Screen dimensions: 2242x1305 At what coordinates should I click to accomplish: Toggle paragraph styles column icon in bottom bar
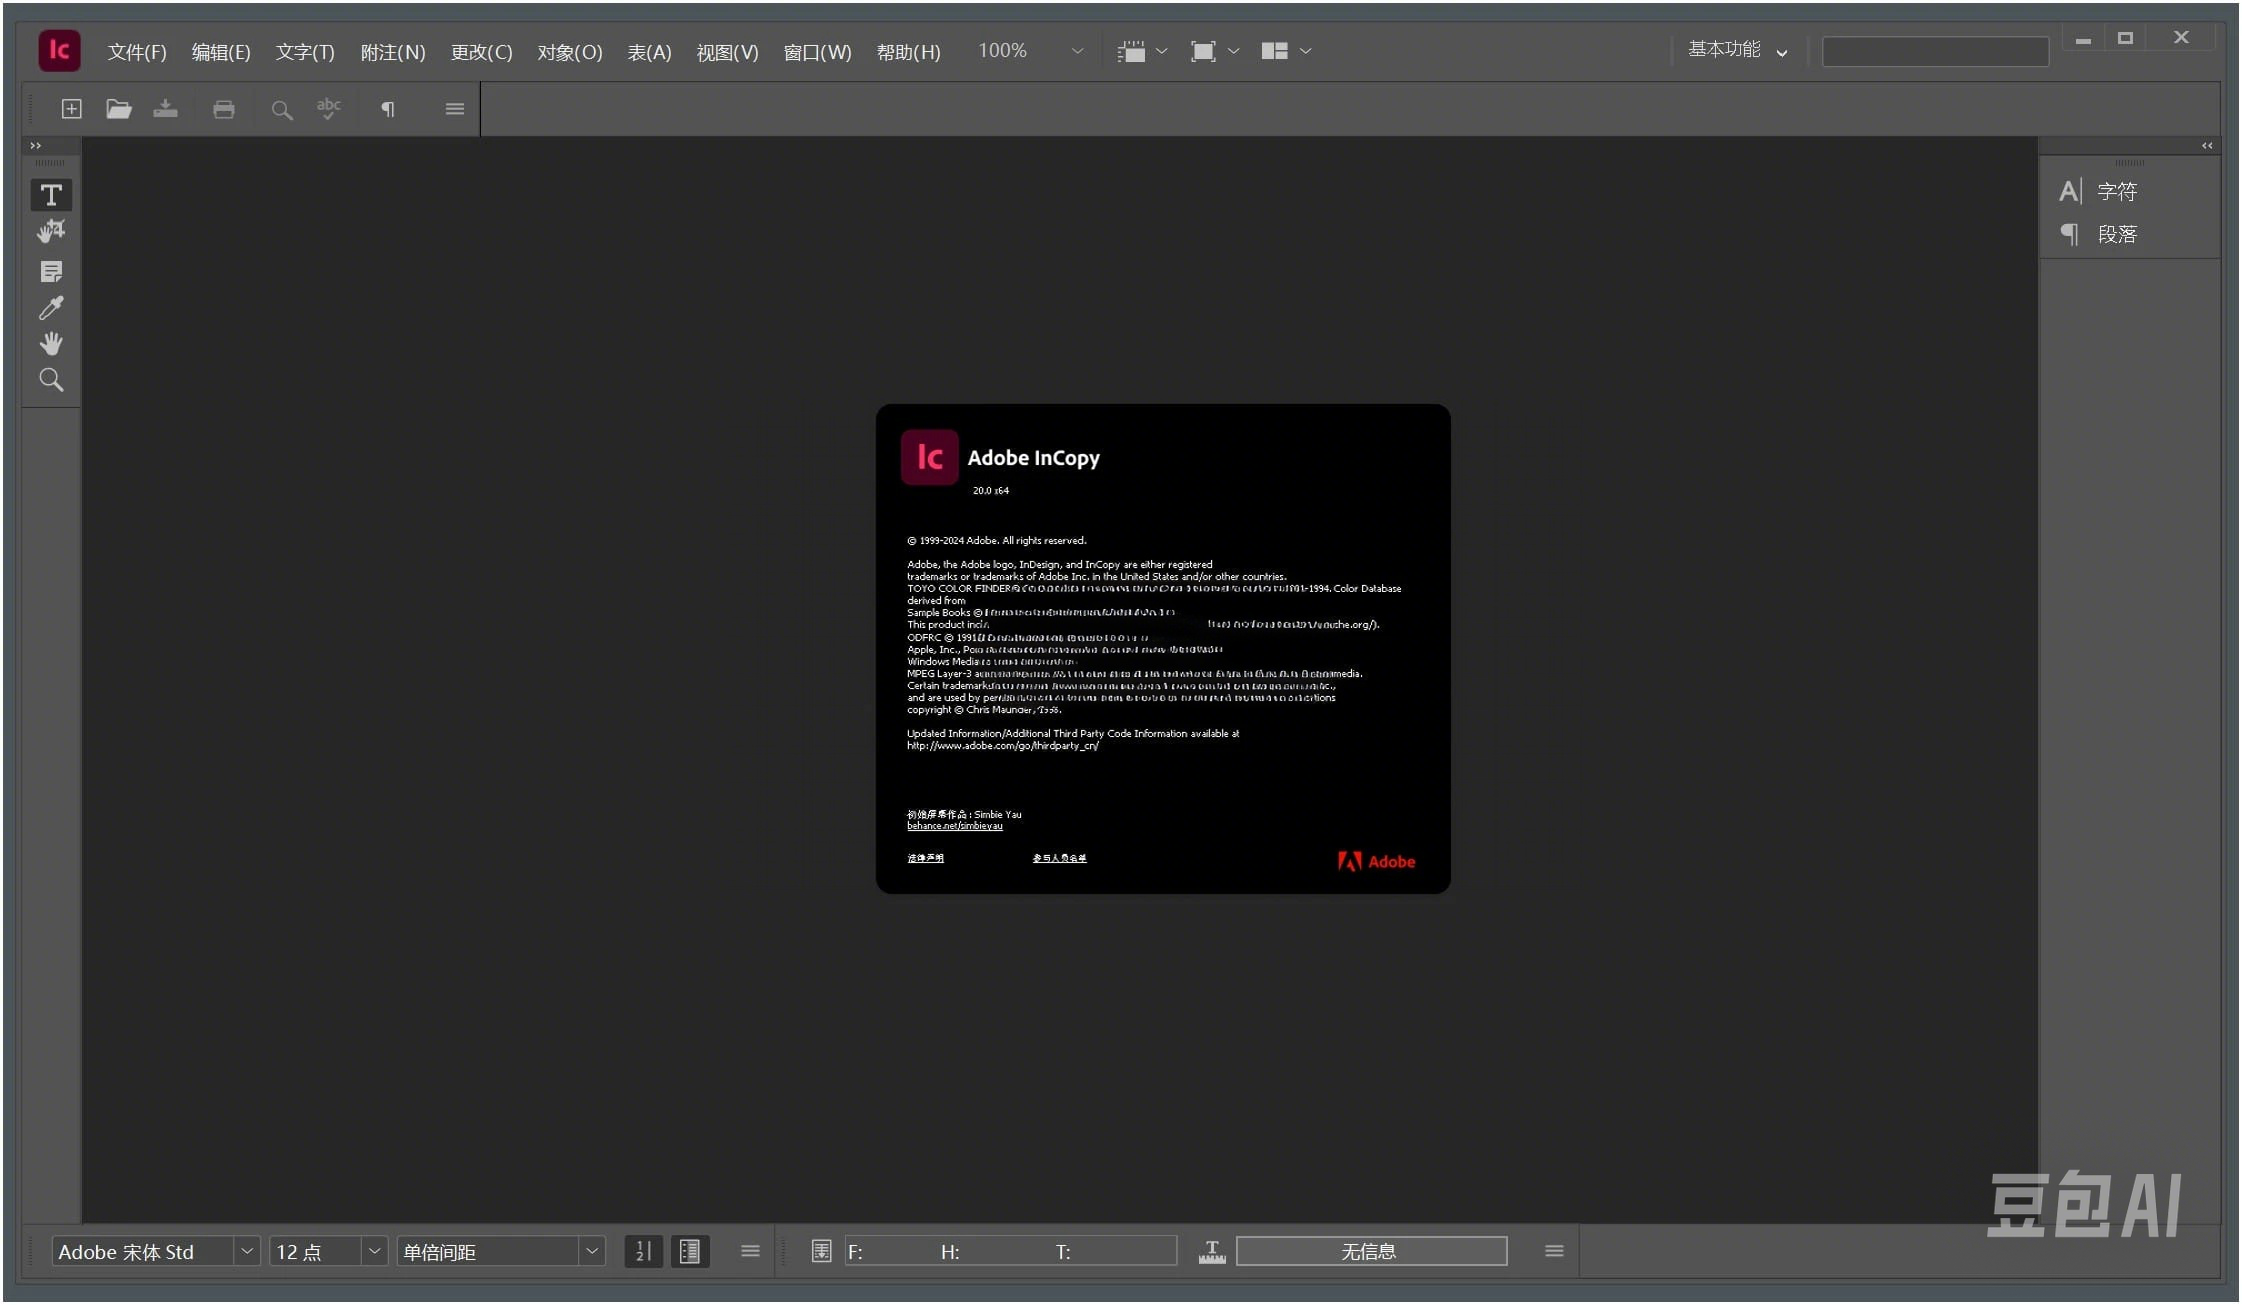(x=690, y=1251)
